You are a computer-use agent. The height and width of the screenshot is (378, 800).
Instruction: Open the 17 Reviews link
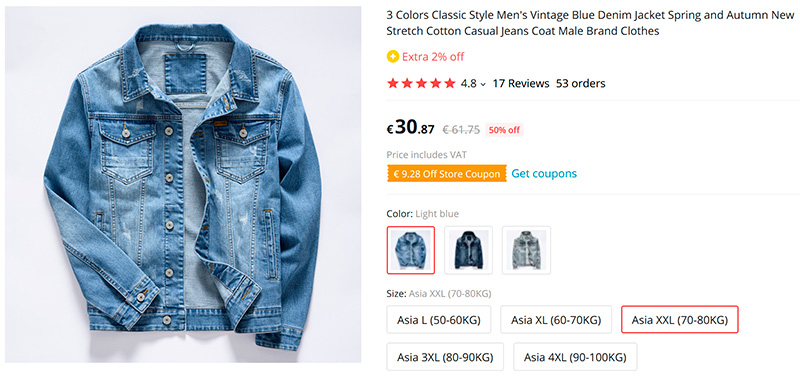(521, 84)
